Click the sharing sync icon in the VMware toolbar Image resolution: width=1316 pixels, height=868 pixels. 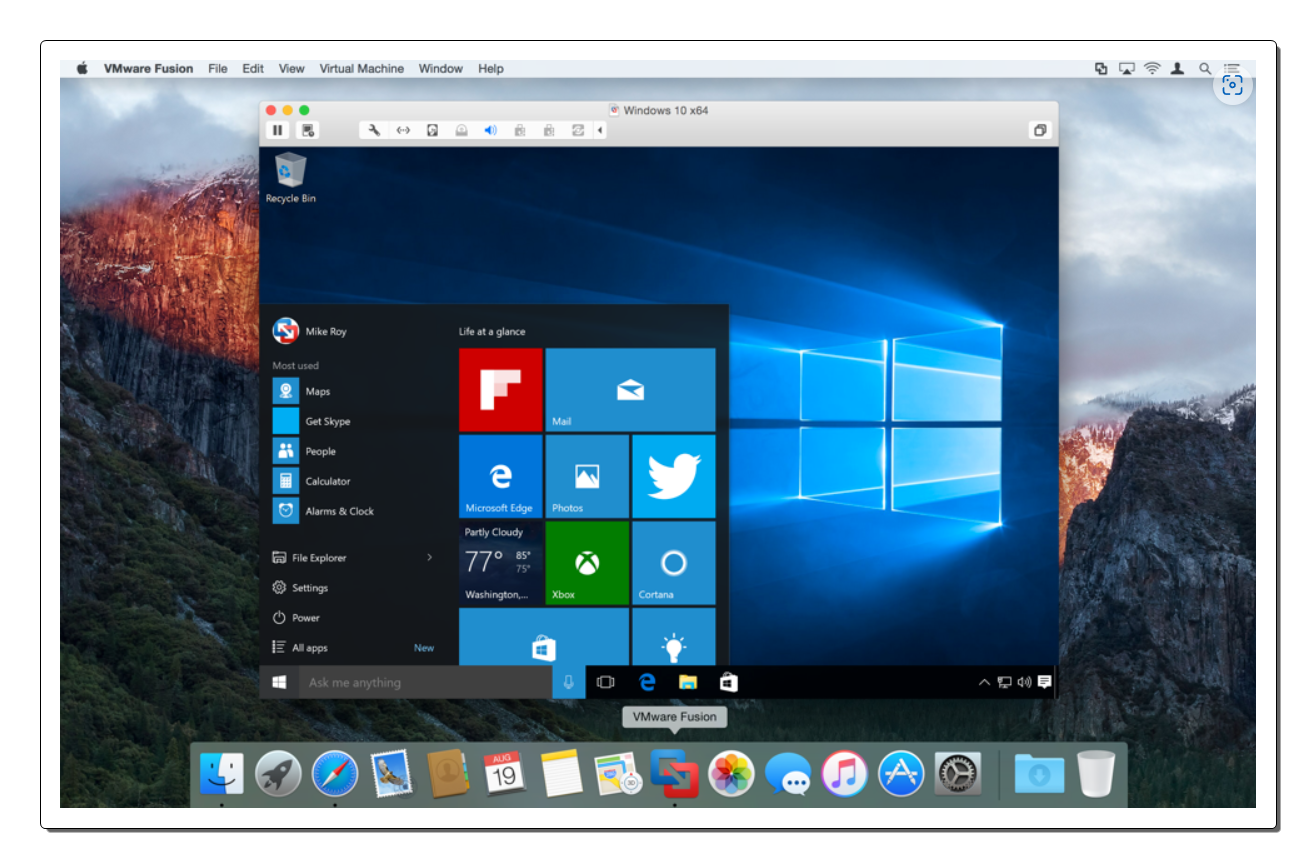point(577,130)
